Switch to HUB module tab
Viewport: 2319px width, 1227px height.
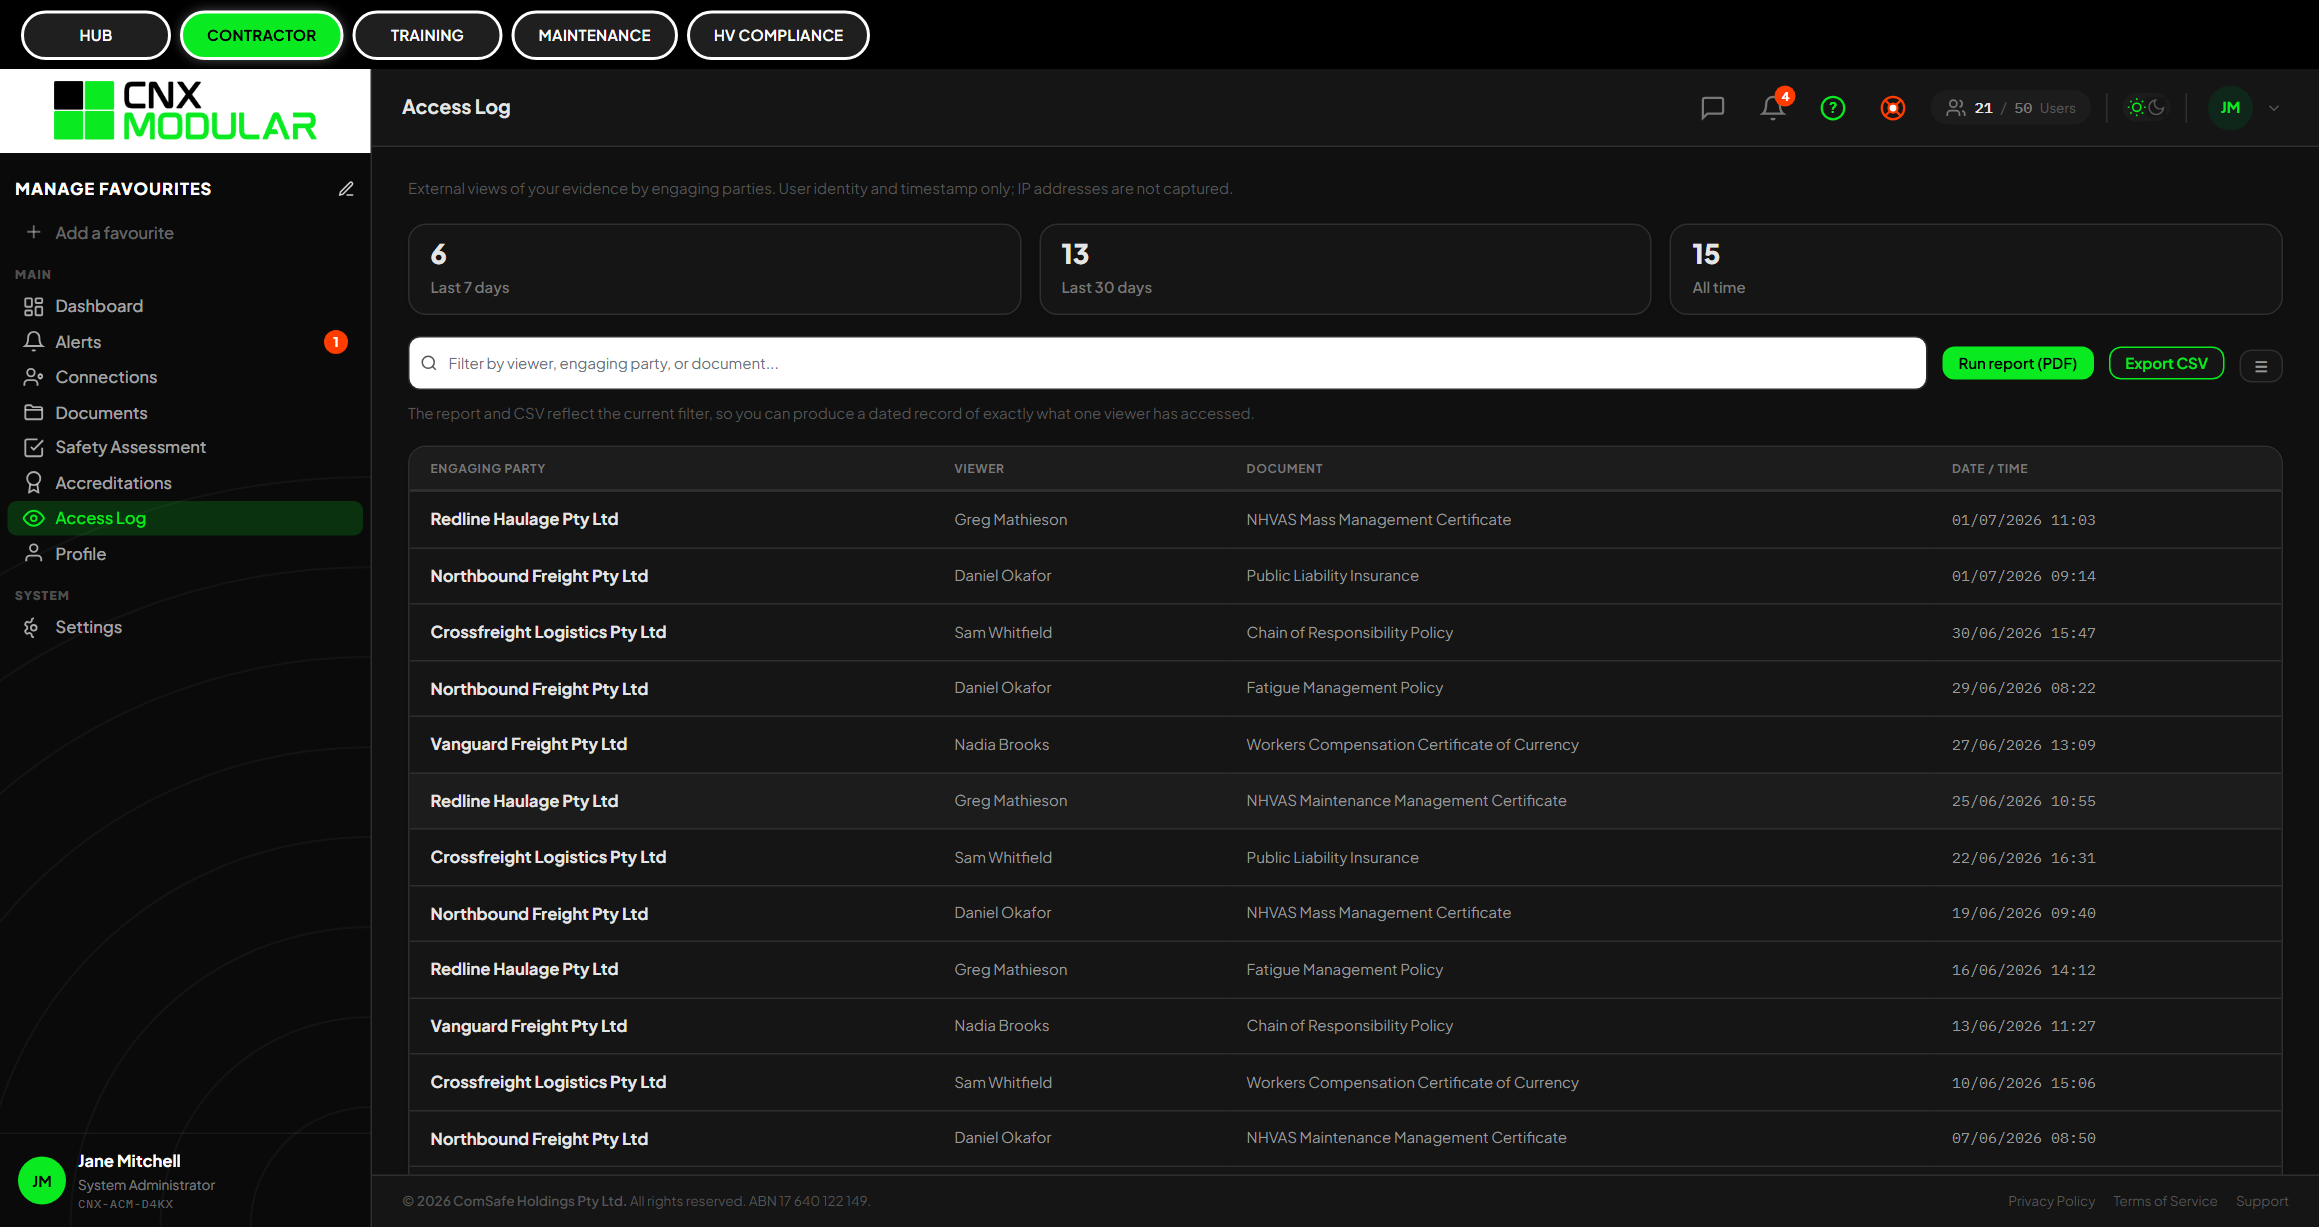[96, 35]
